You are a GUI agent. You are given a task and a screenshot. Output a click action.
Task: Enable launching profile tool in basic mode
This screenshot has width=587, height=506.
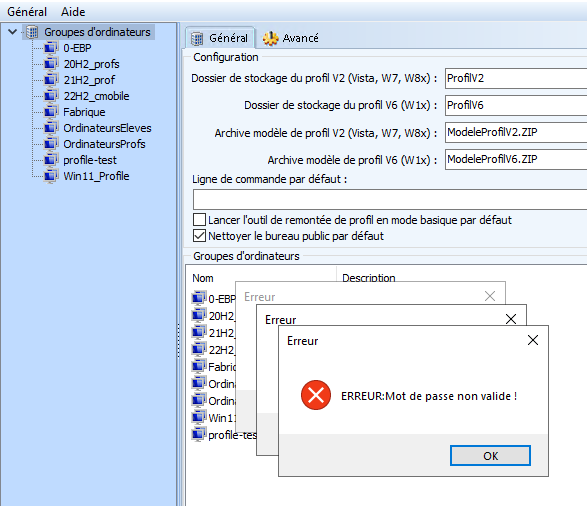[199, 220]
